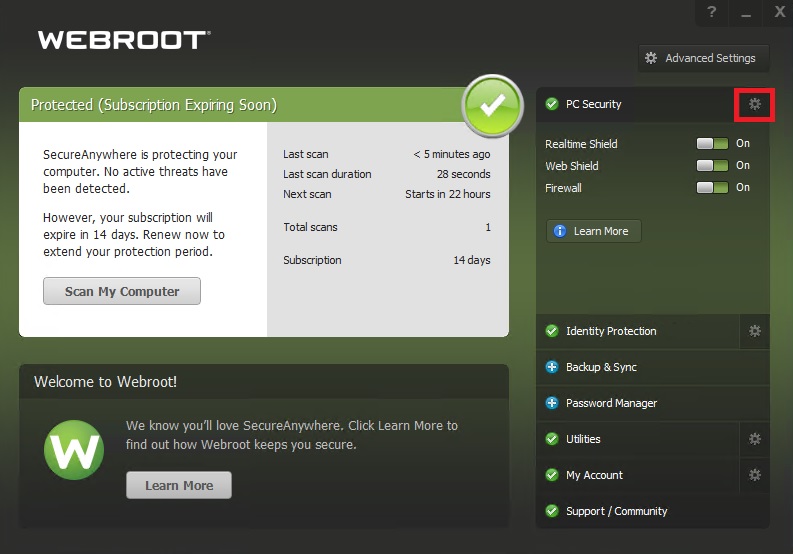Click the Identity Protection green check icon
The image size is (793, 554).
point(552,331)
